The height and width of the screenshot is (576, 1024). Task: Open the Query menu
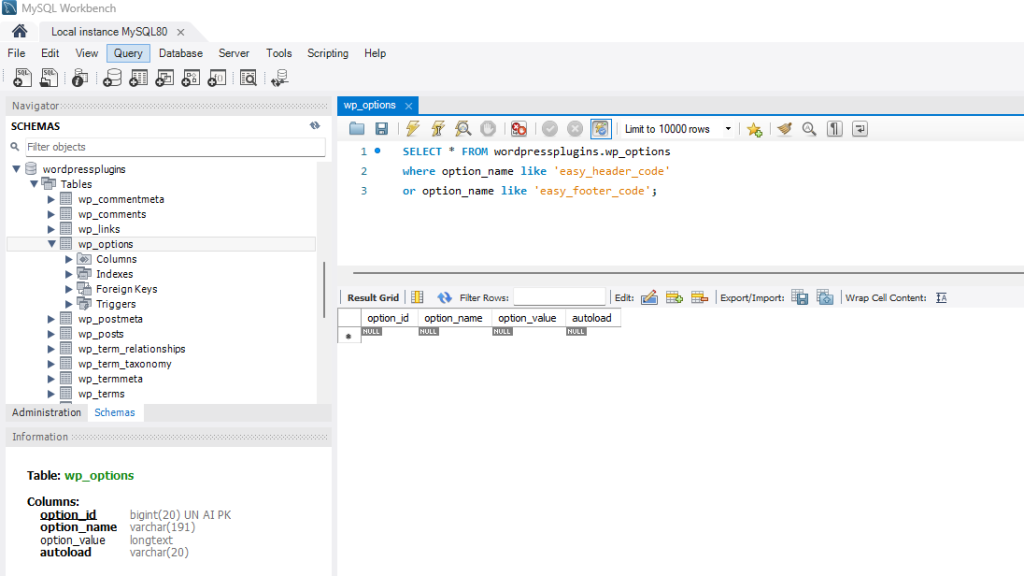[x=127, y=53]
